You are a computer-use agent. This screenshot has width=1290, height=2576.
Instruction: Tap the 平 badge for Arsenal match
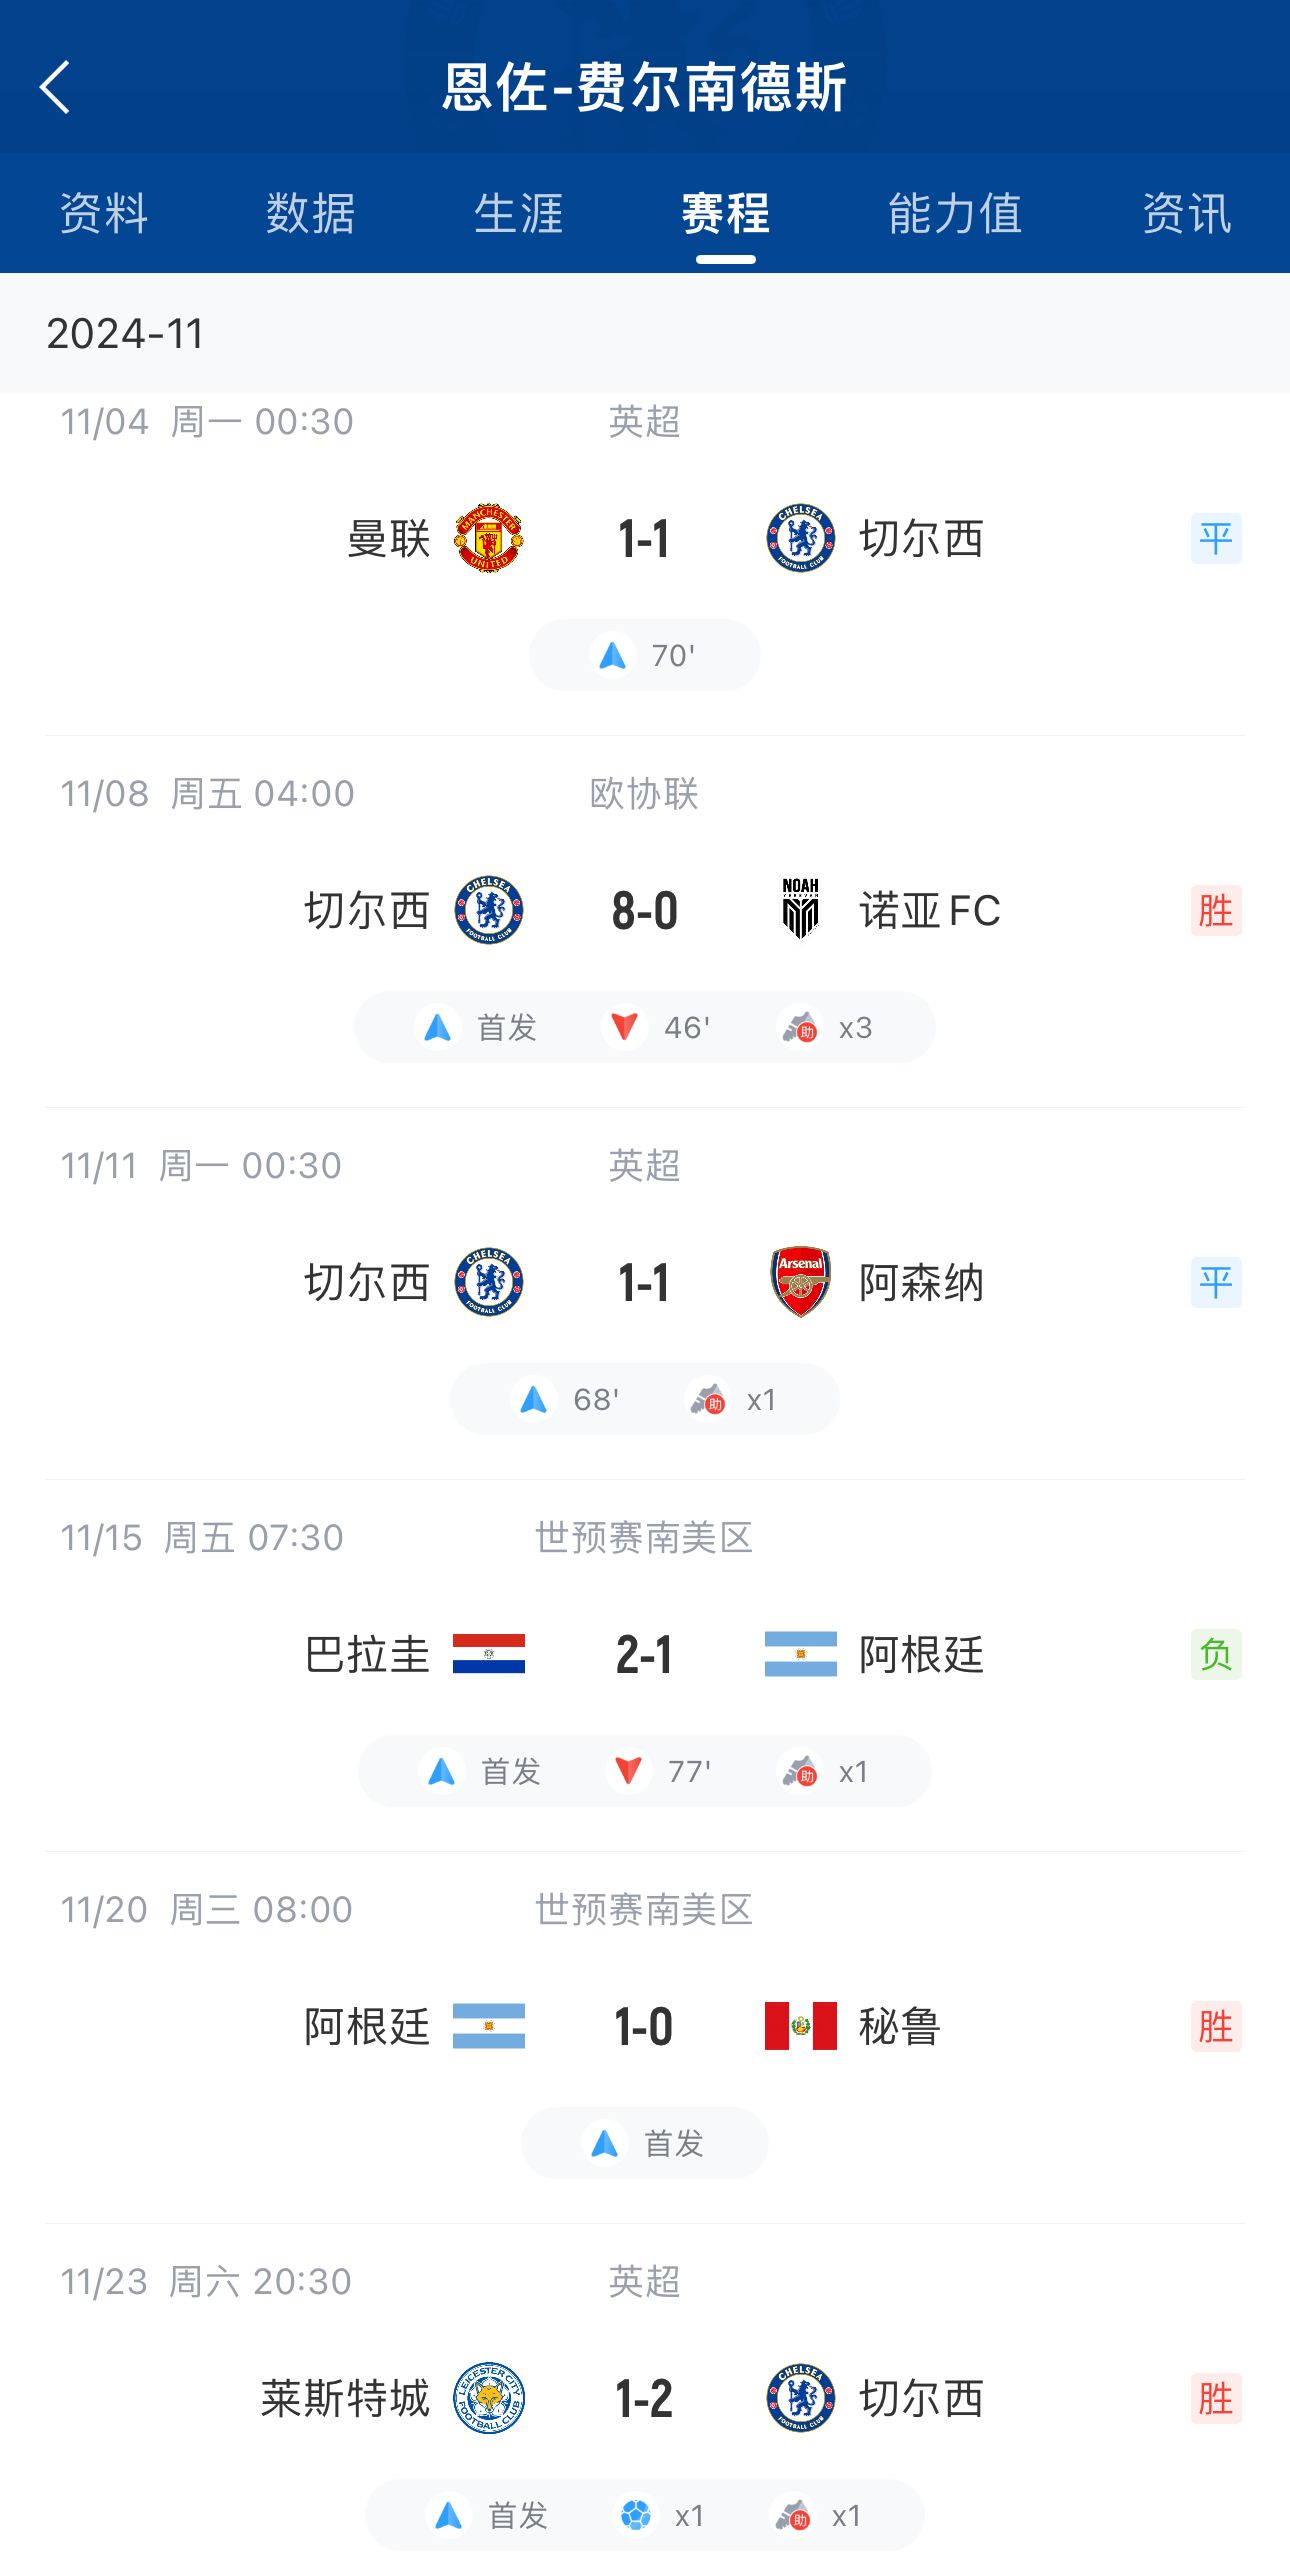pyautogui.click(x=1216, y=1282)
